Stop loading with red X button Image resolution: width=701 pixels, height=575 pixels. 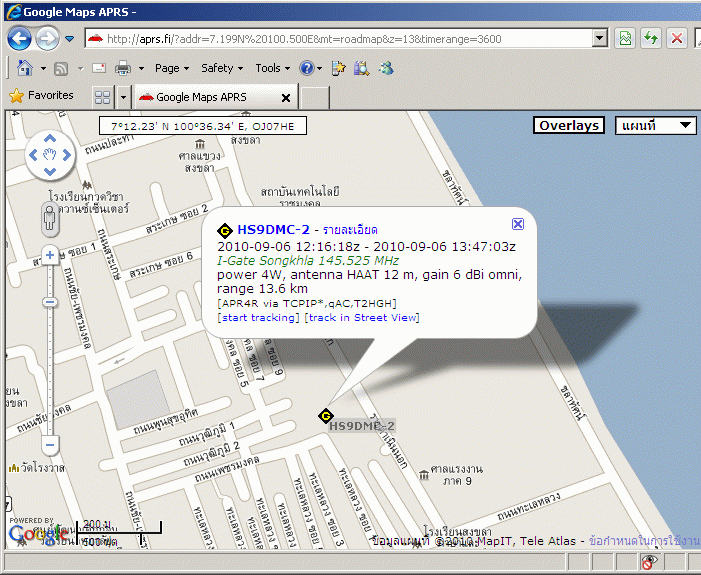click(x=677, y=39)
